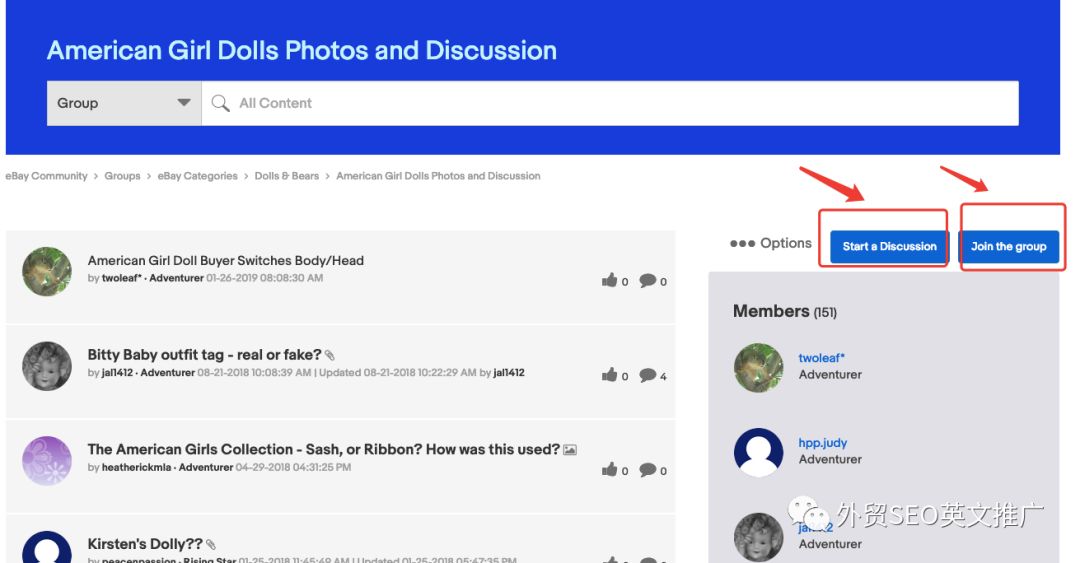Click the three-dots Options icon

coord(742,243)
